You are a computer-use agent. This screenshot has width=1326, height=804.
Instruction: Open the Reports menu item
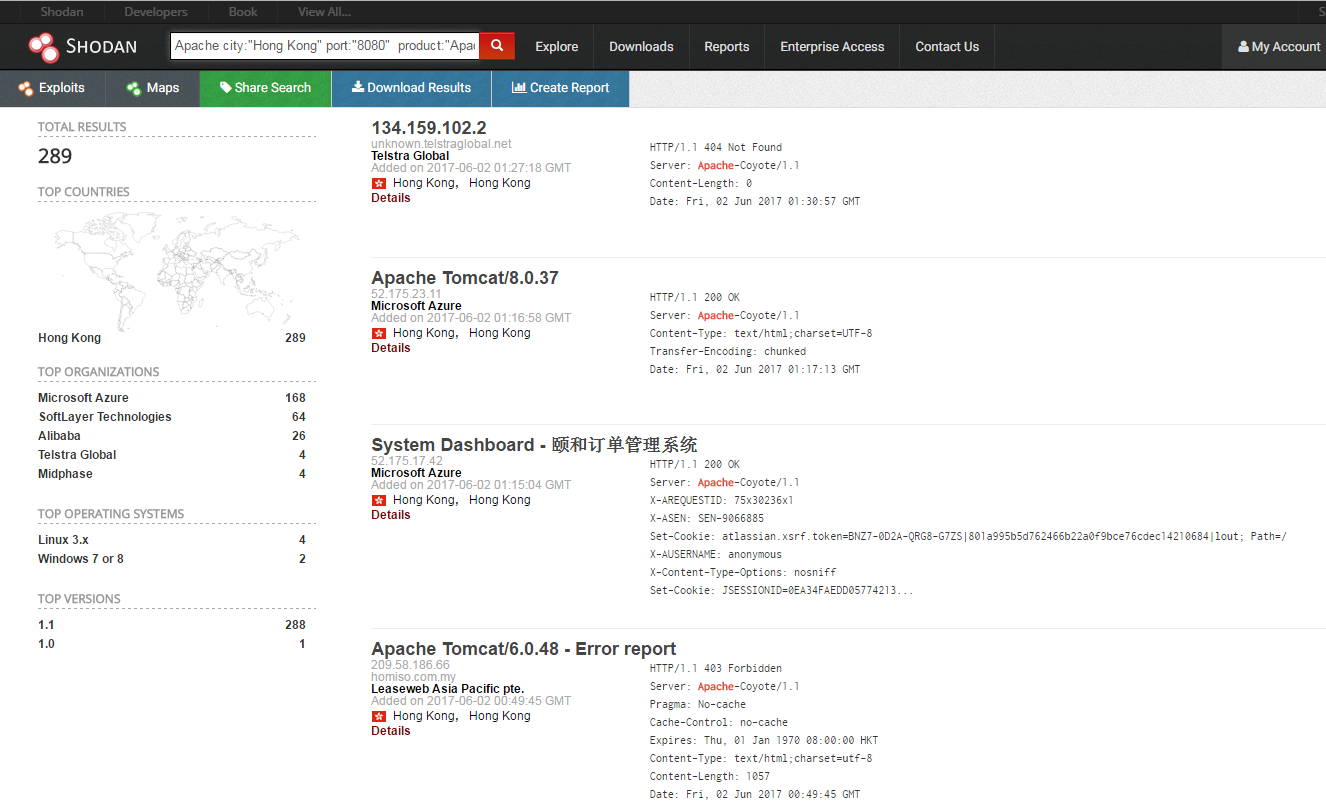[727, 47]
